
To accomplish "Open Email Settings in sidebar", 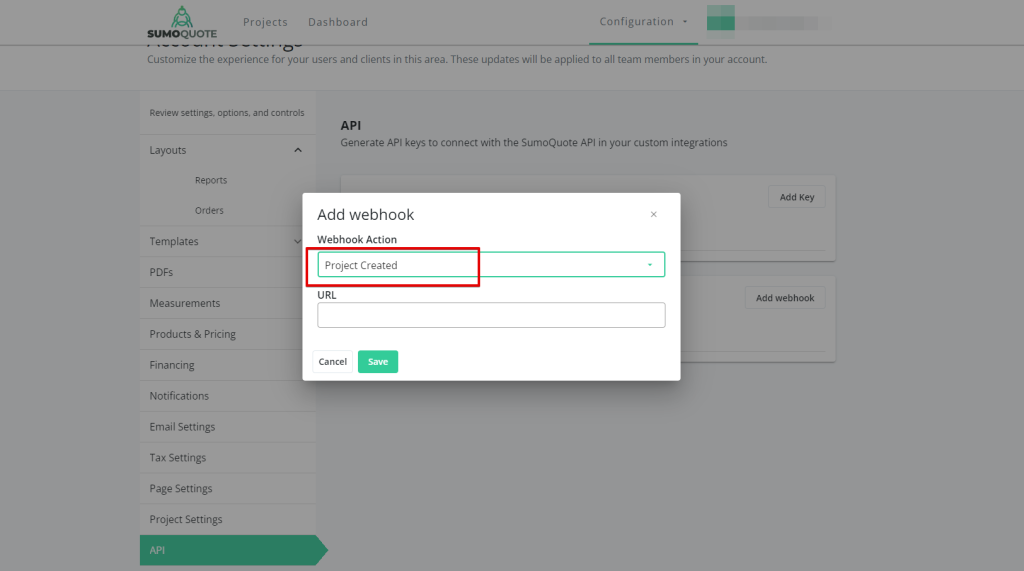I will point(182,427).
